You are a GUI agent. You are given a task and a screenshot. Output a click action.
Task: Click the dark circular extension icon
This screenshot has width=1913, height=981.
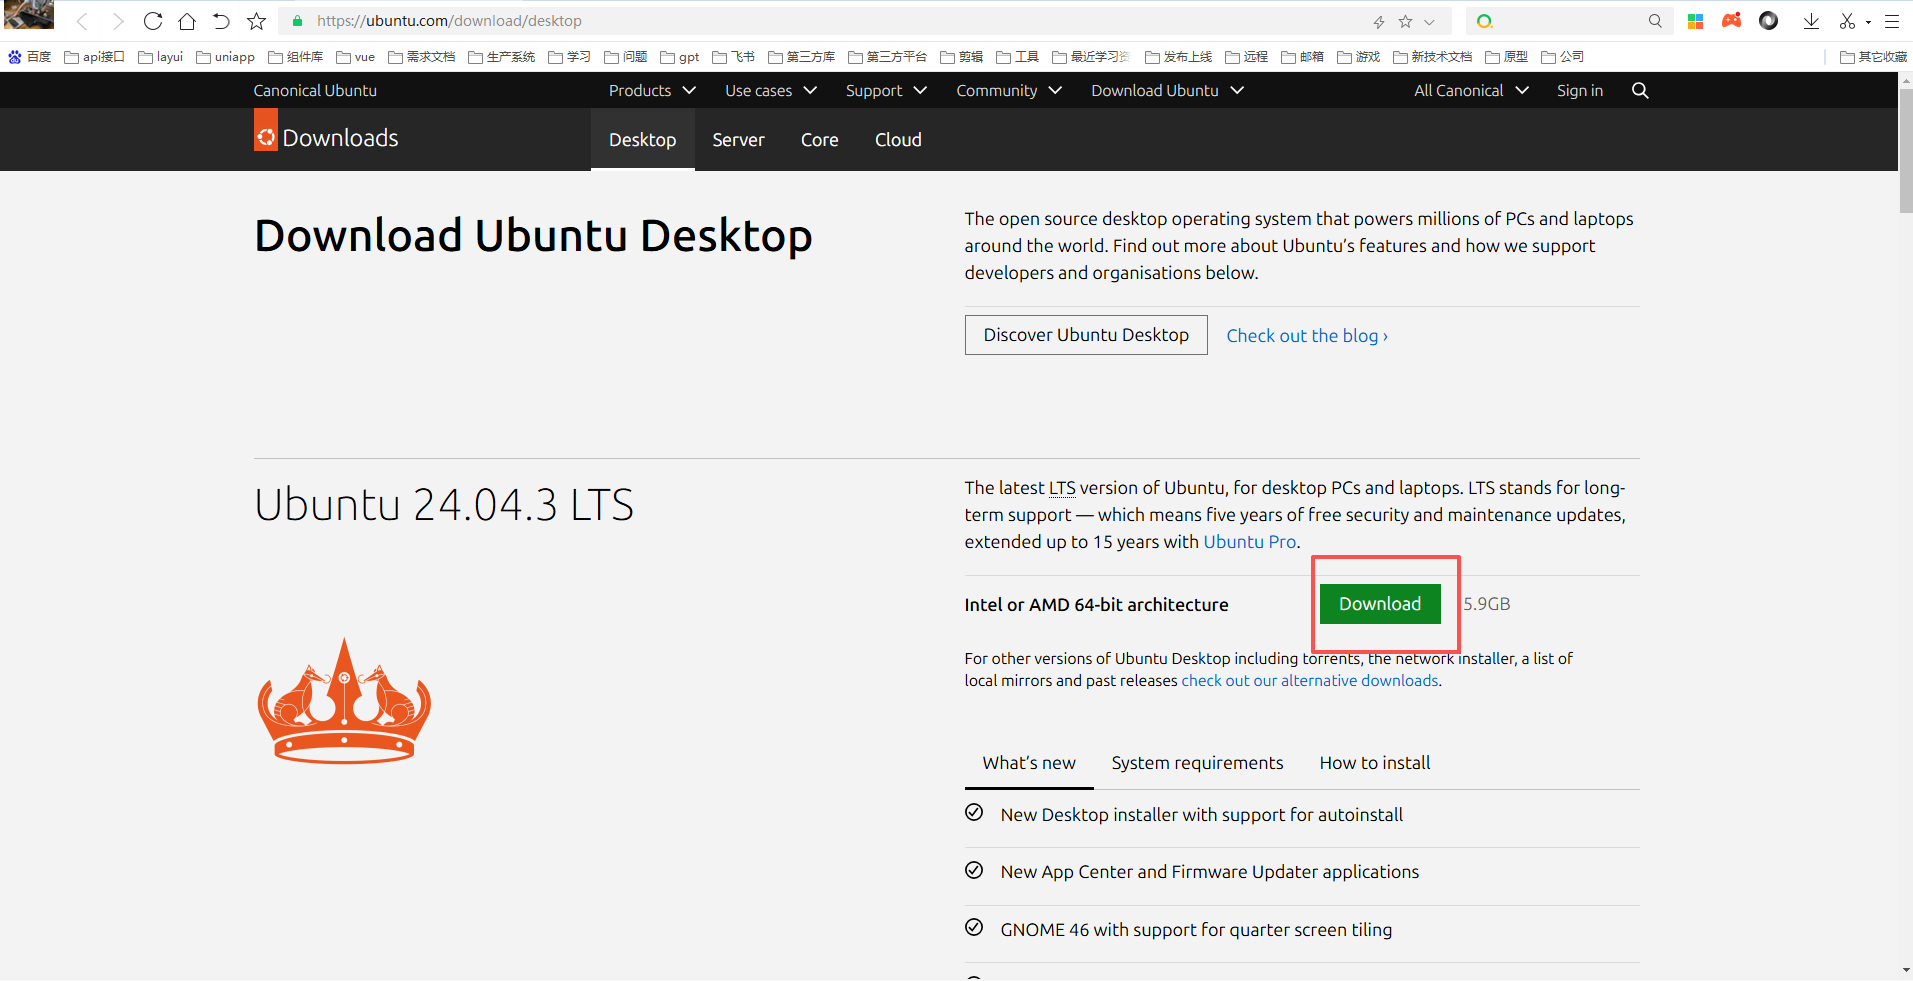[1768, 21]
